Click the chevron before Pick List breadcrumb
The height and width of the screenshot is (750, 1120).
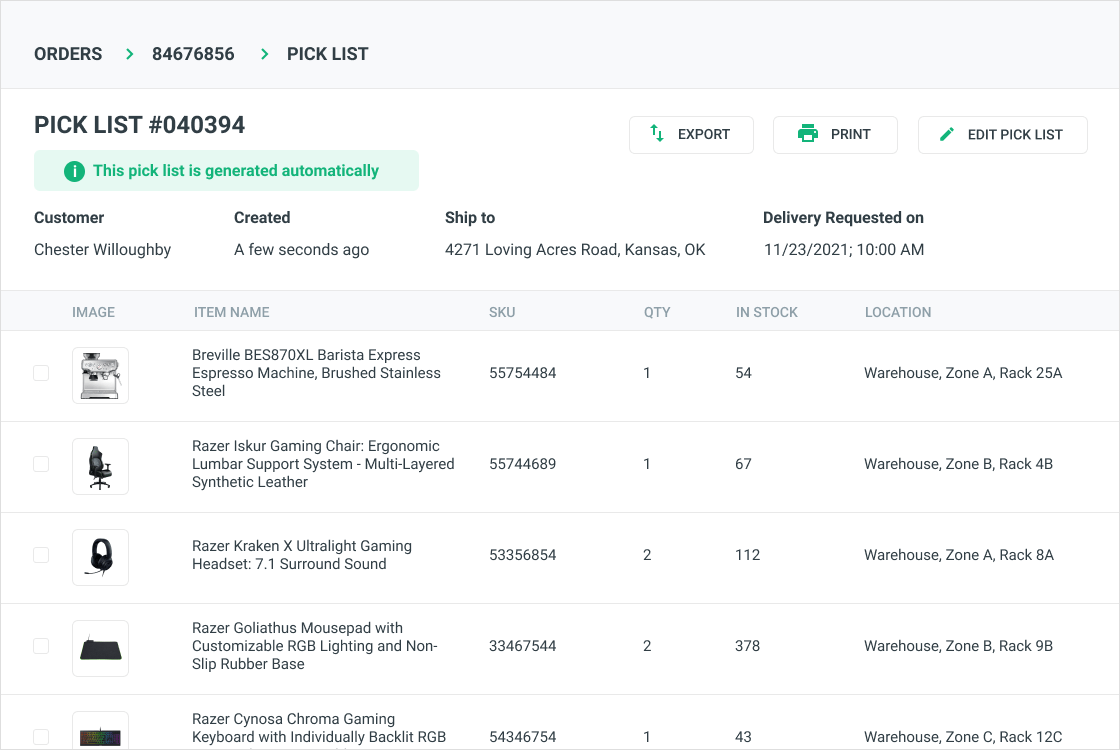tap(265, 54)
